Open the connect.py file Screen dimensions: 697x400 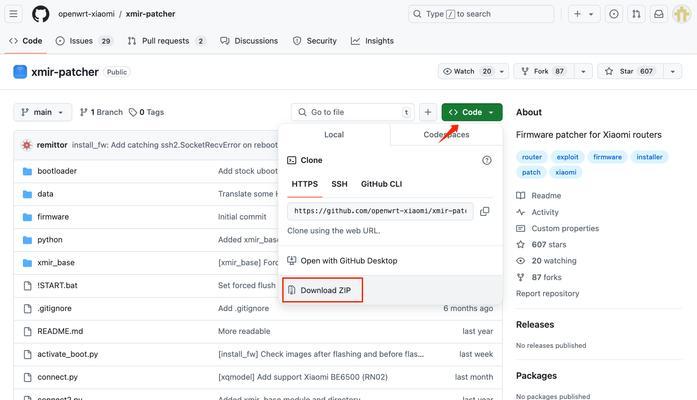tap(57, 377)
